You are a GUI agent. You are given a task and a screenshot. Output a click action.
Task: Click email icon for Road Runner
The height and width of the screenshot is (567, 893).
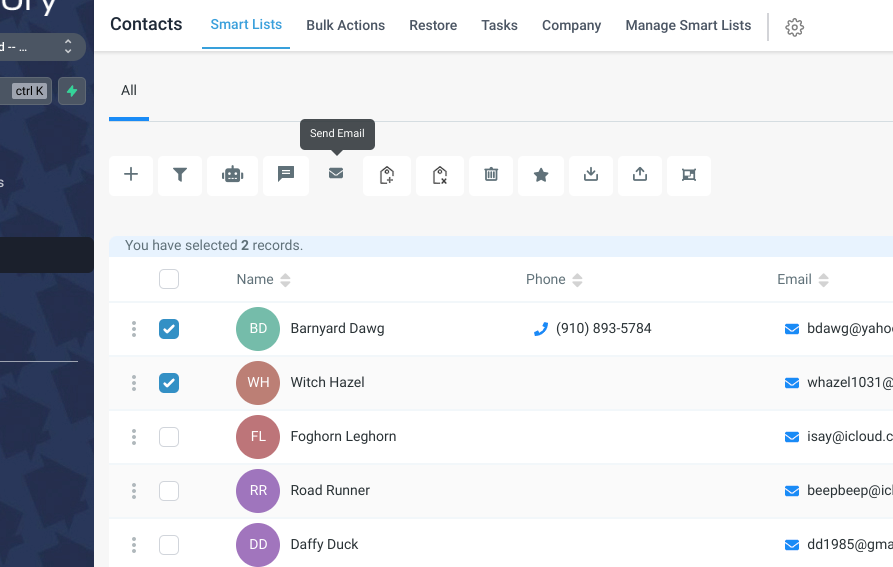click(792, 491)
